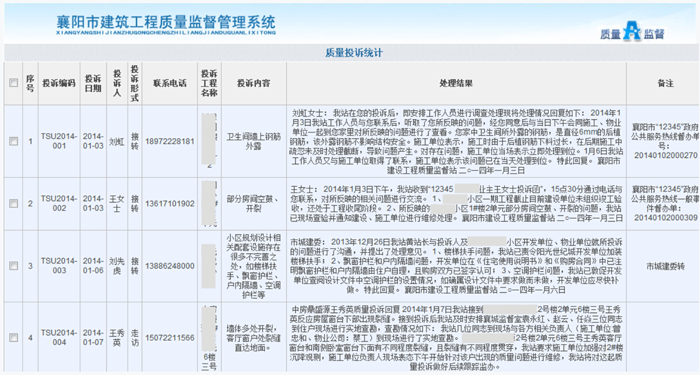Select the checkbox for row 3 刘先虎
The image size is (700, 375).
point(13,266)
